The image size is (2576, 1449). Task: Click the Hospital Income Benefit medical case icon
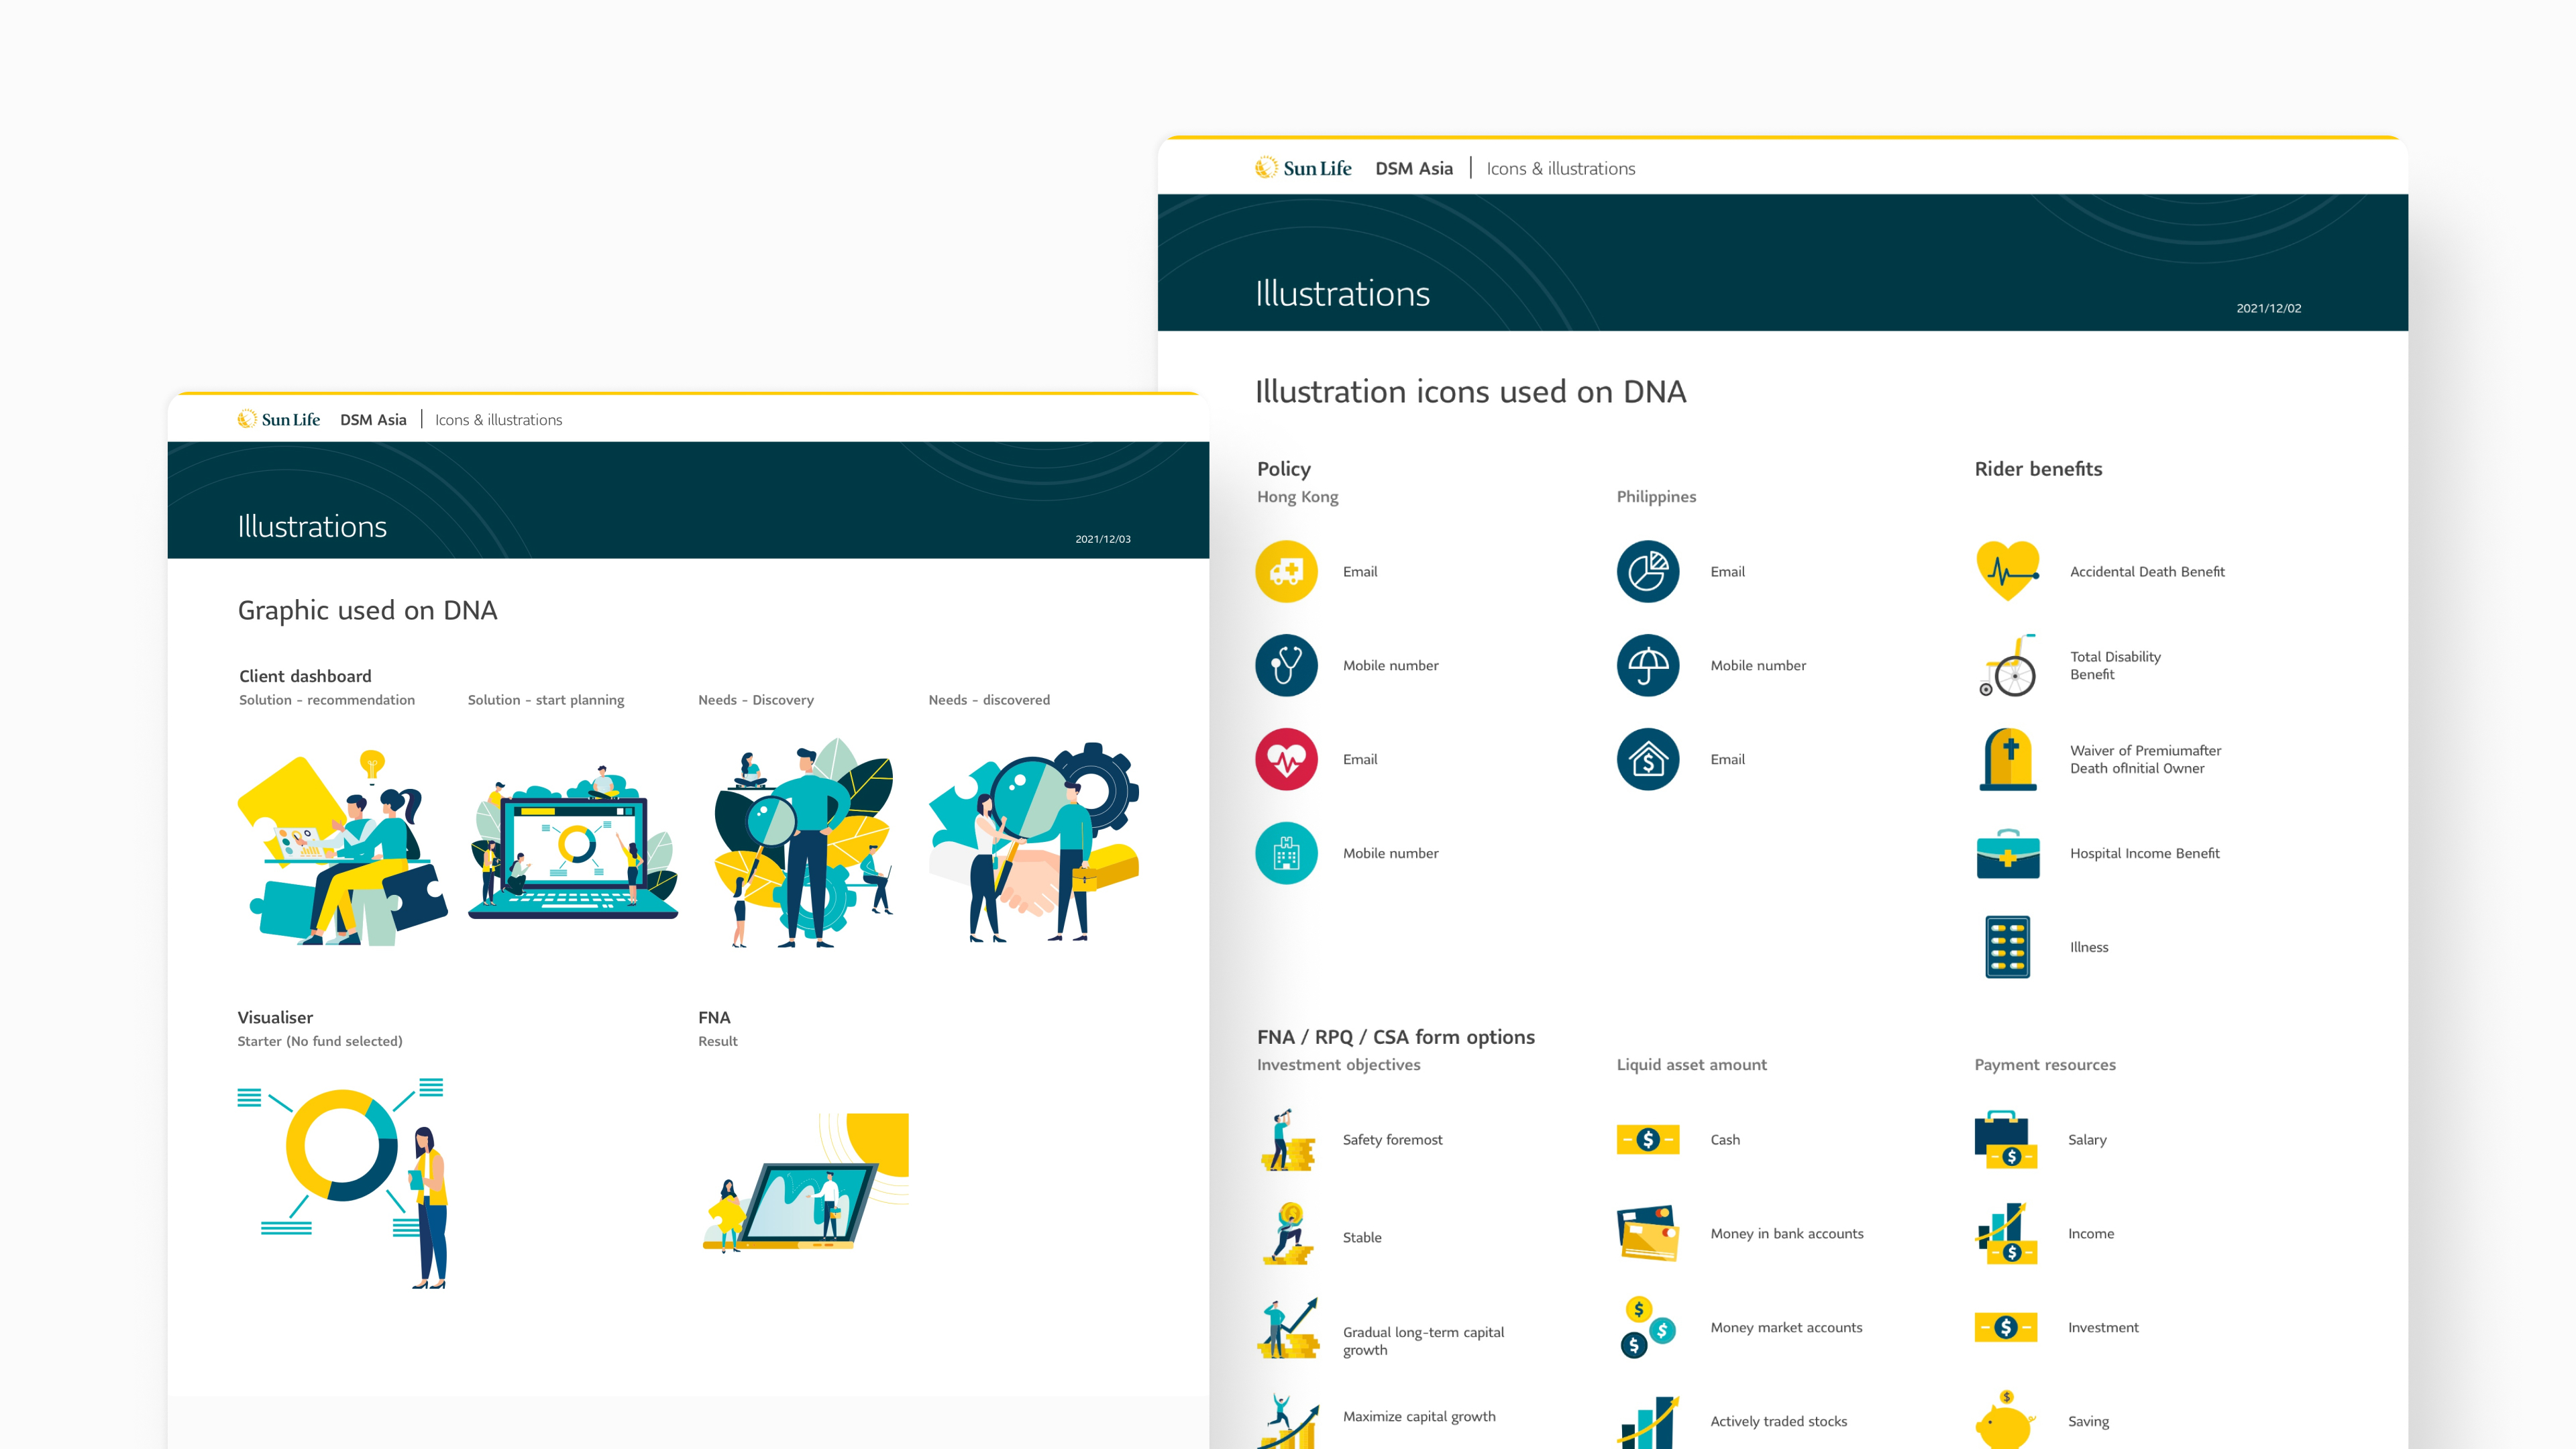(2008, 853)
